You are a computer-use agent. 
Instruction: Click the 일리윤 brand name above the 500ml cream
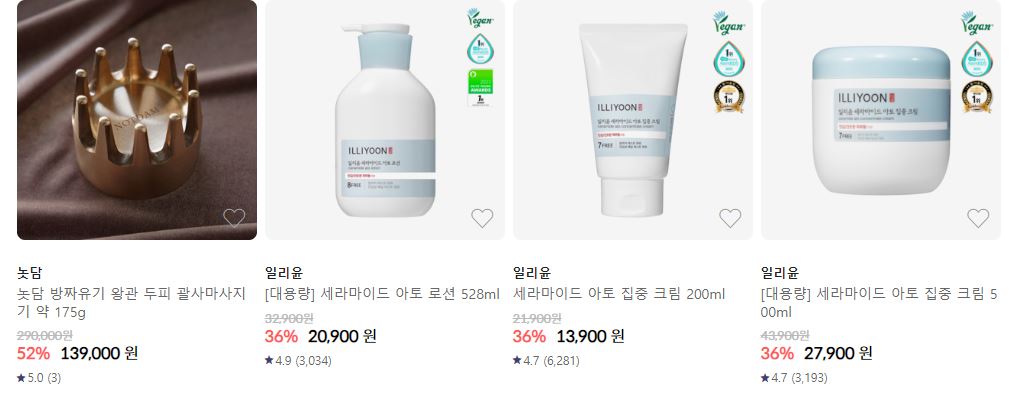coord(780,273)
